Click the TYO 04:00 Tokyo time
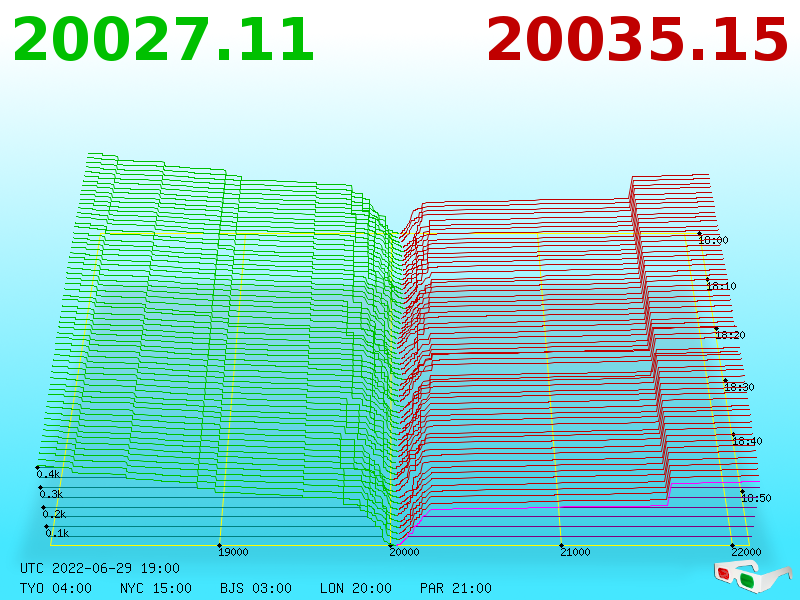The image size is (800, 600). click(56, 588)
